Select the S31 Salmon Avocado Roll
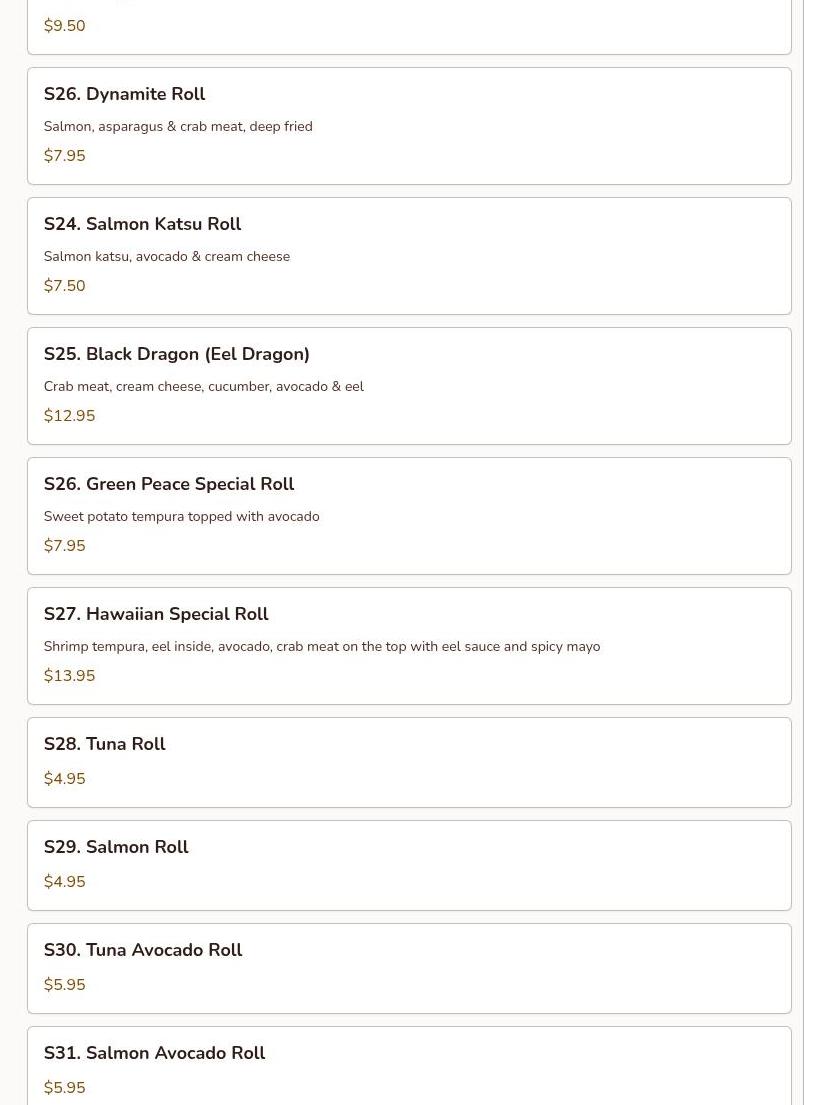 [x=154, y=1053]
